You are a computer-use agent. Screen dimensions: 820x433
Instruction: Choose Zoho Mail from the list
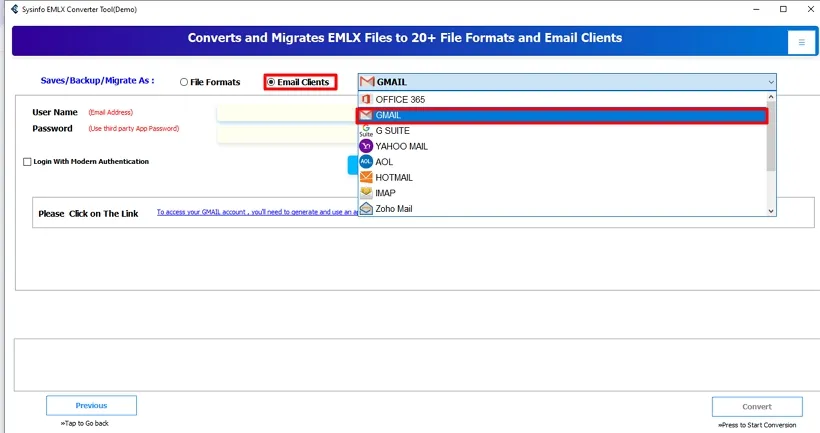(562, 209)
